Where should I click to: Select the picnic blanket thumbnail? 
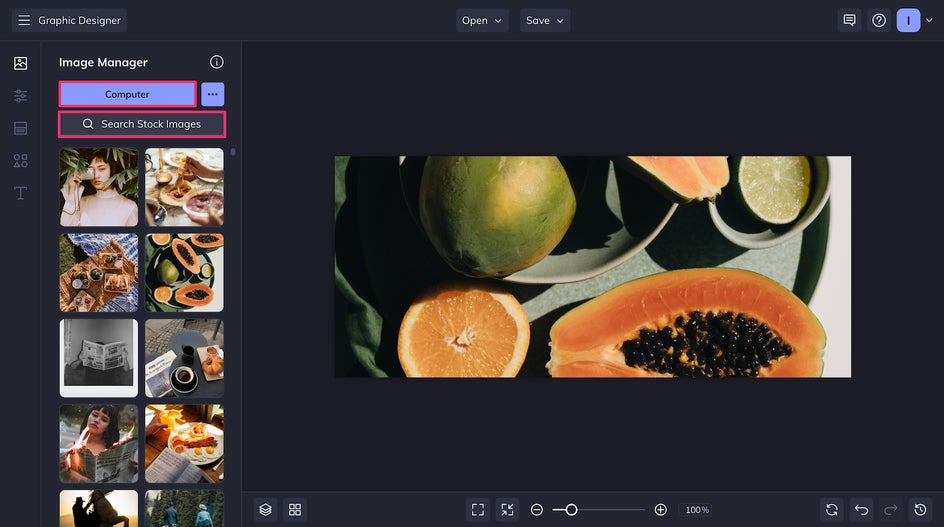pyautogui.click(x=99, y=273)
